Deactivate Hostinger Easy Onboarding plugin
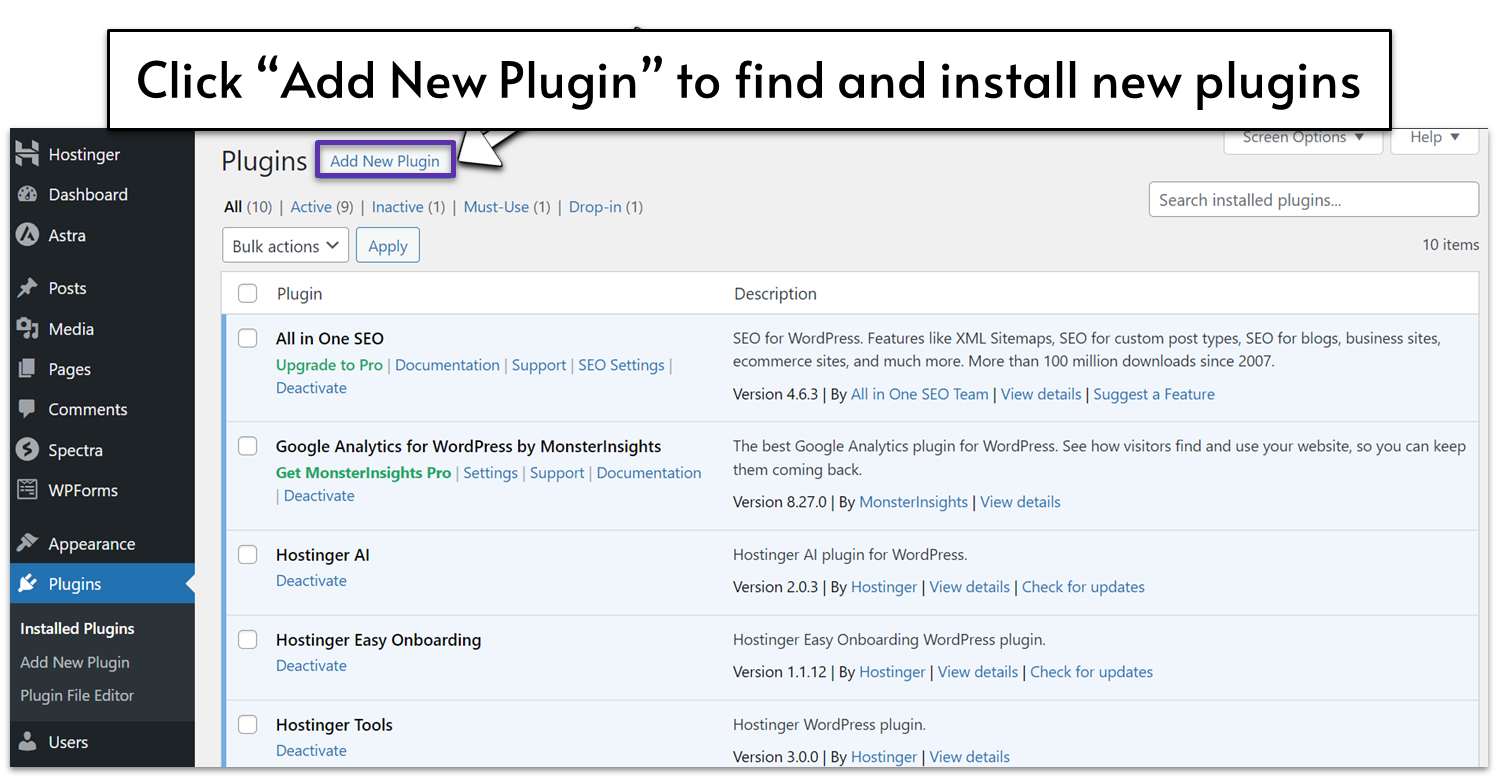 pyautogui.click(x=311, y=666)
